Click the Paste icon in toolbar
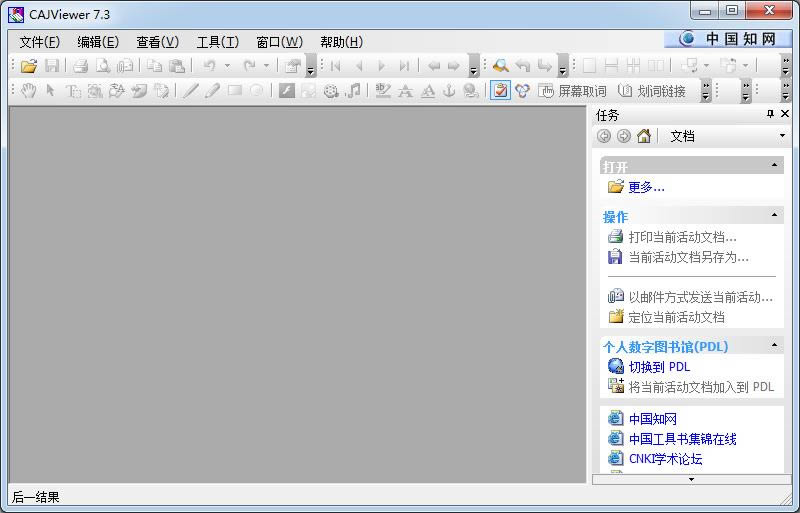 [177, 65]
